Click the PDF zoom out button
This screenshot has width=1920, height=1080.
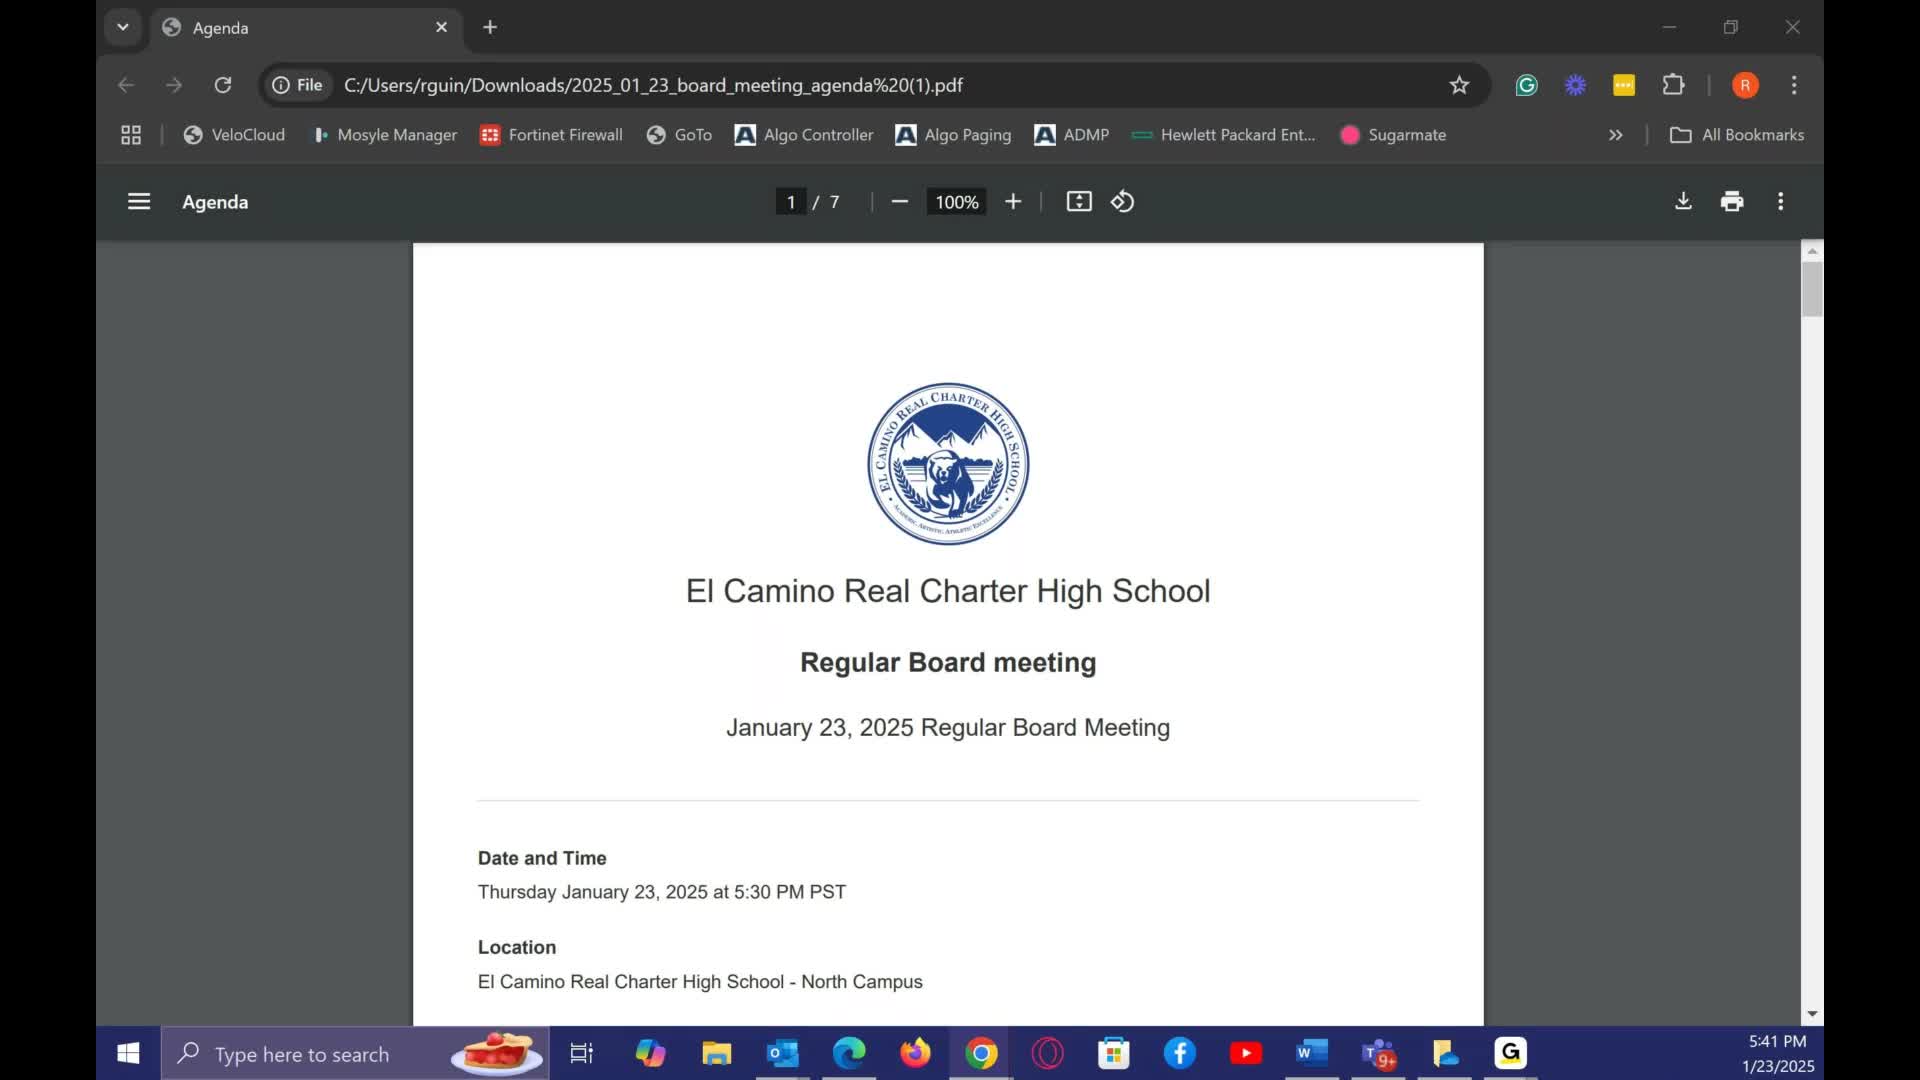point(899,202)
